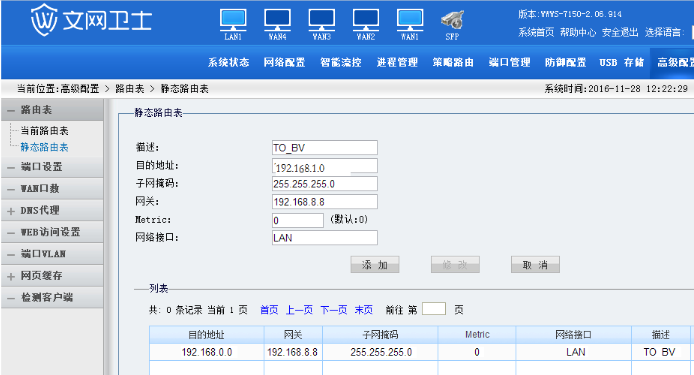
Task: Click the page number jump field
Action: (434, 309)
